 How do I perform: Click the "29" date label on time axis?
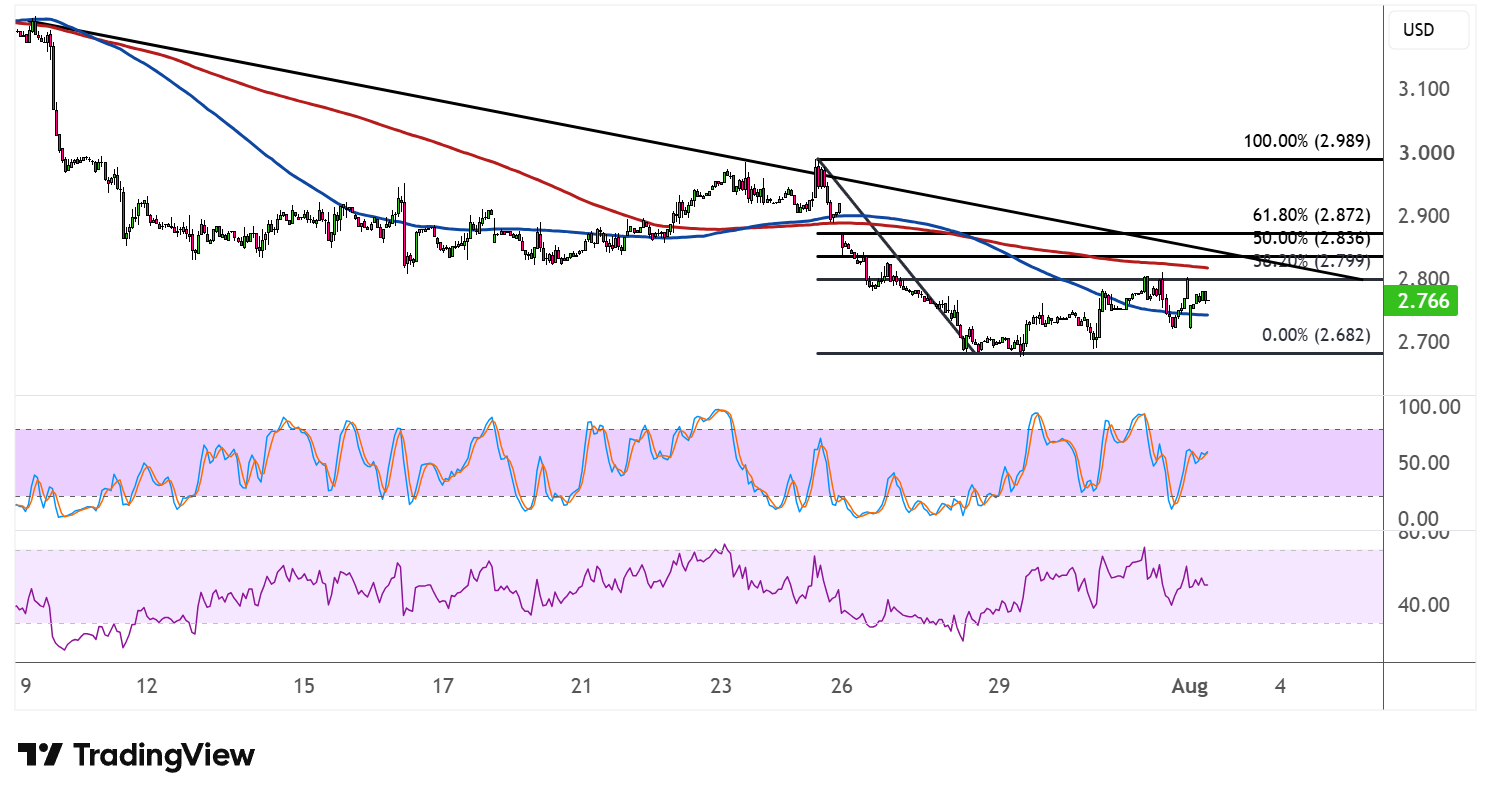coord(999,687)
